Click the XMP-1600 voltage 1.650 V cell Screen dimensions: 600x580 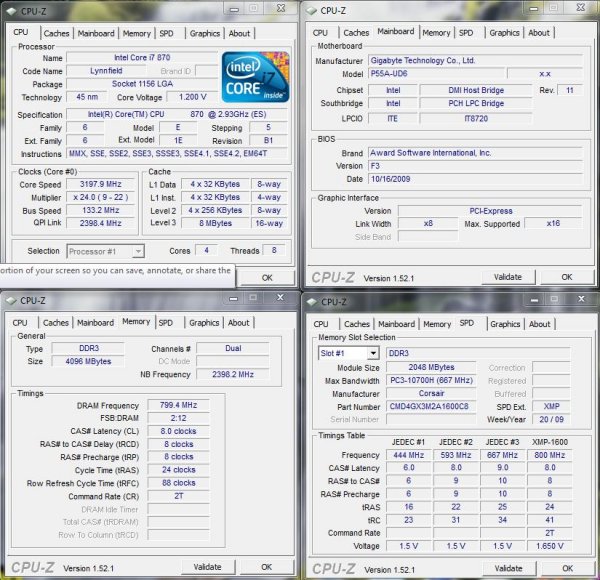pyautogui.click(x=549, y=546)
